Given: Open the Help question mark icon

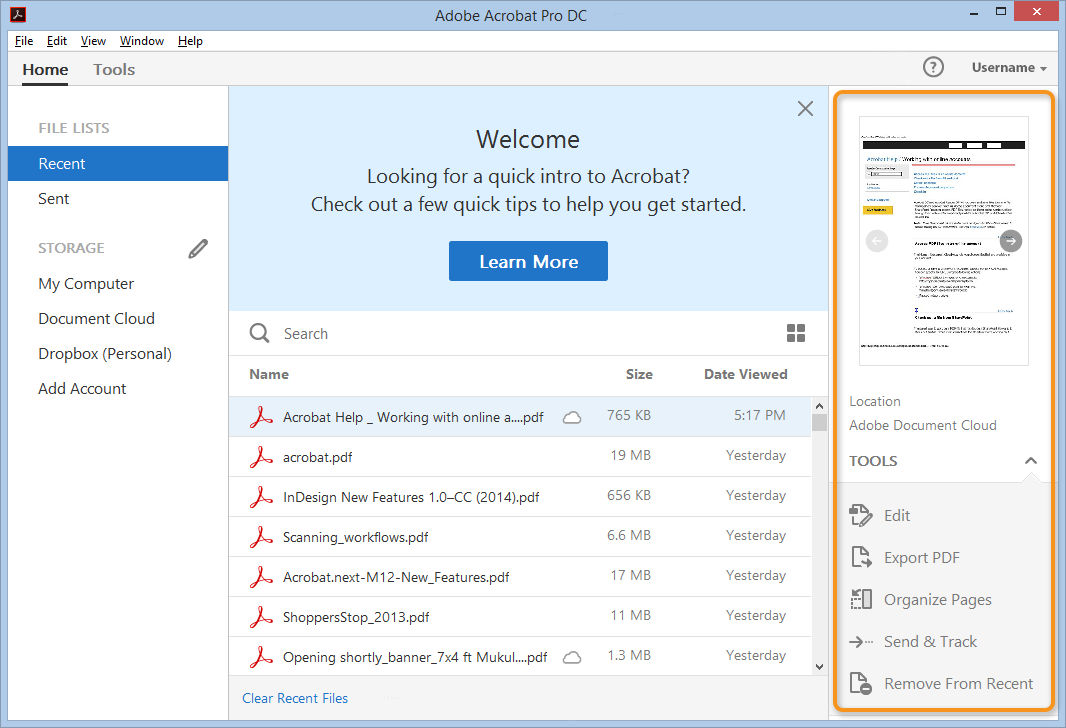Looking at the screenshot, I should pos(933,67).
